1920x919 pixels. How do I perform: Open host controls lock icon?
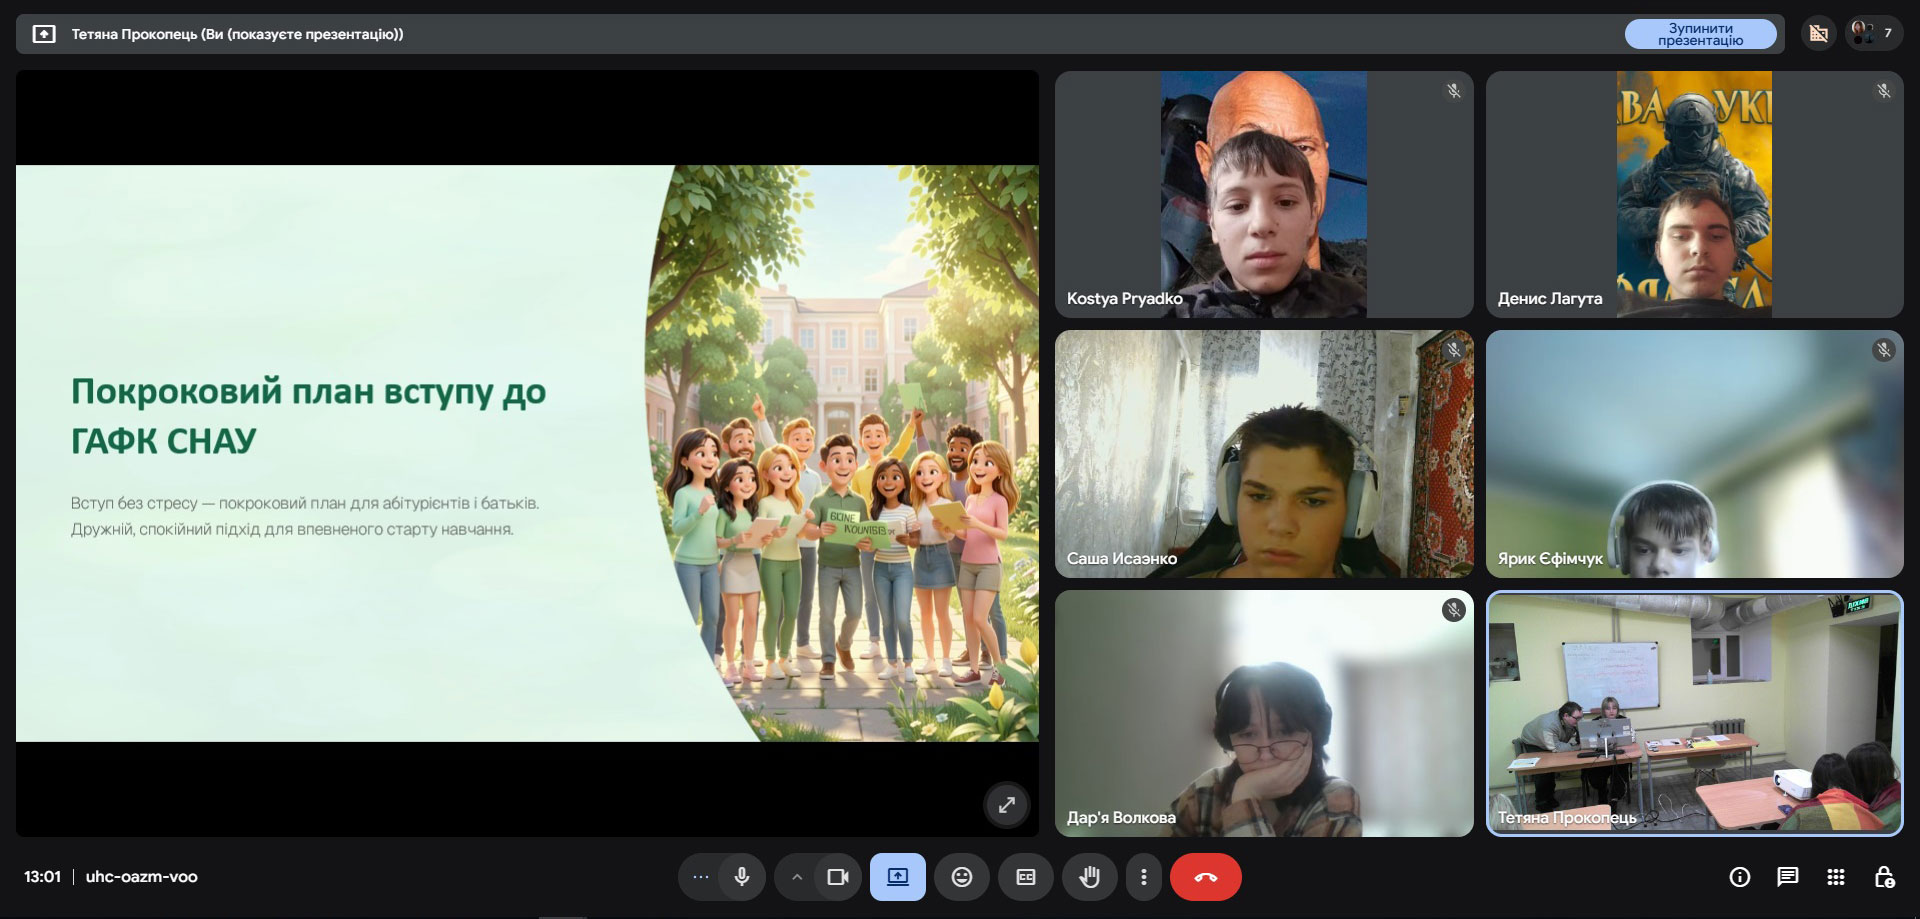click(1883, 877)
